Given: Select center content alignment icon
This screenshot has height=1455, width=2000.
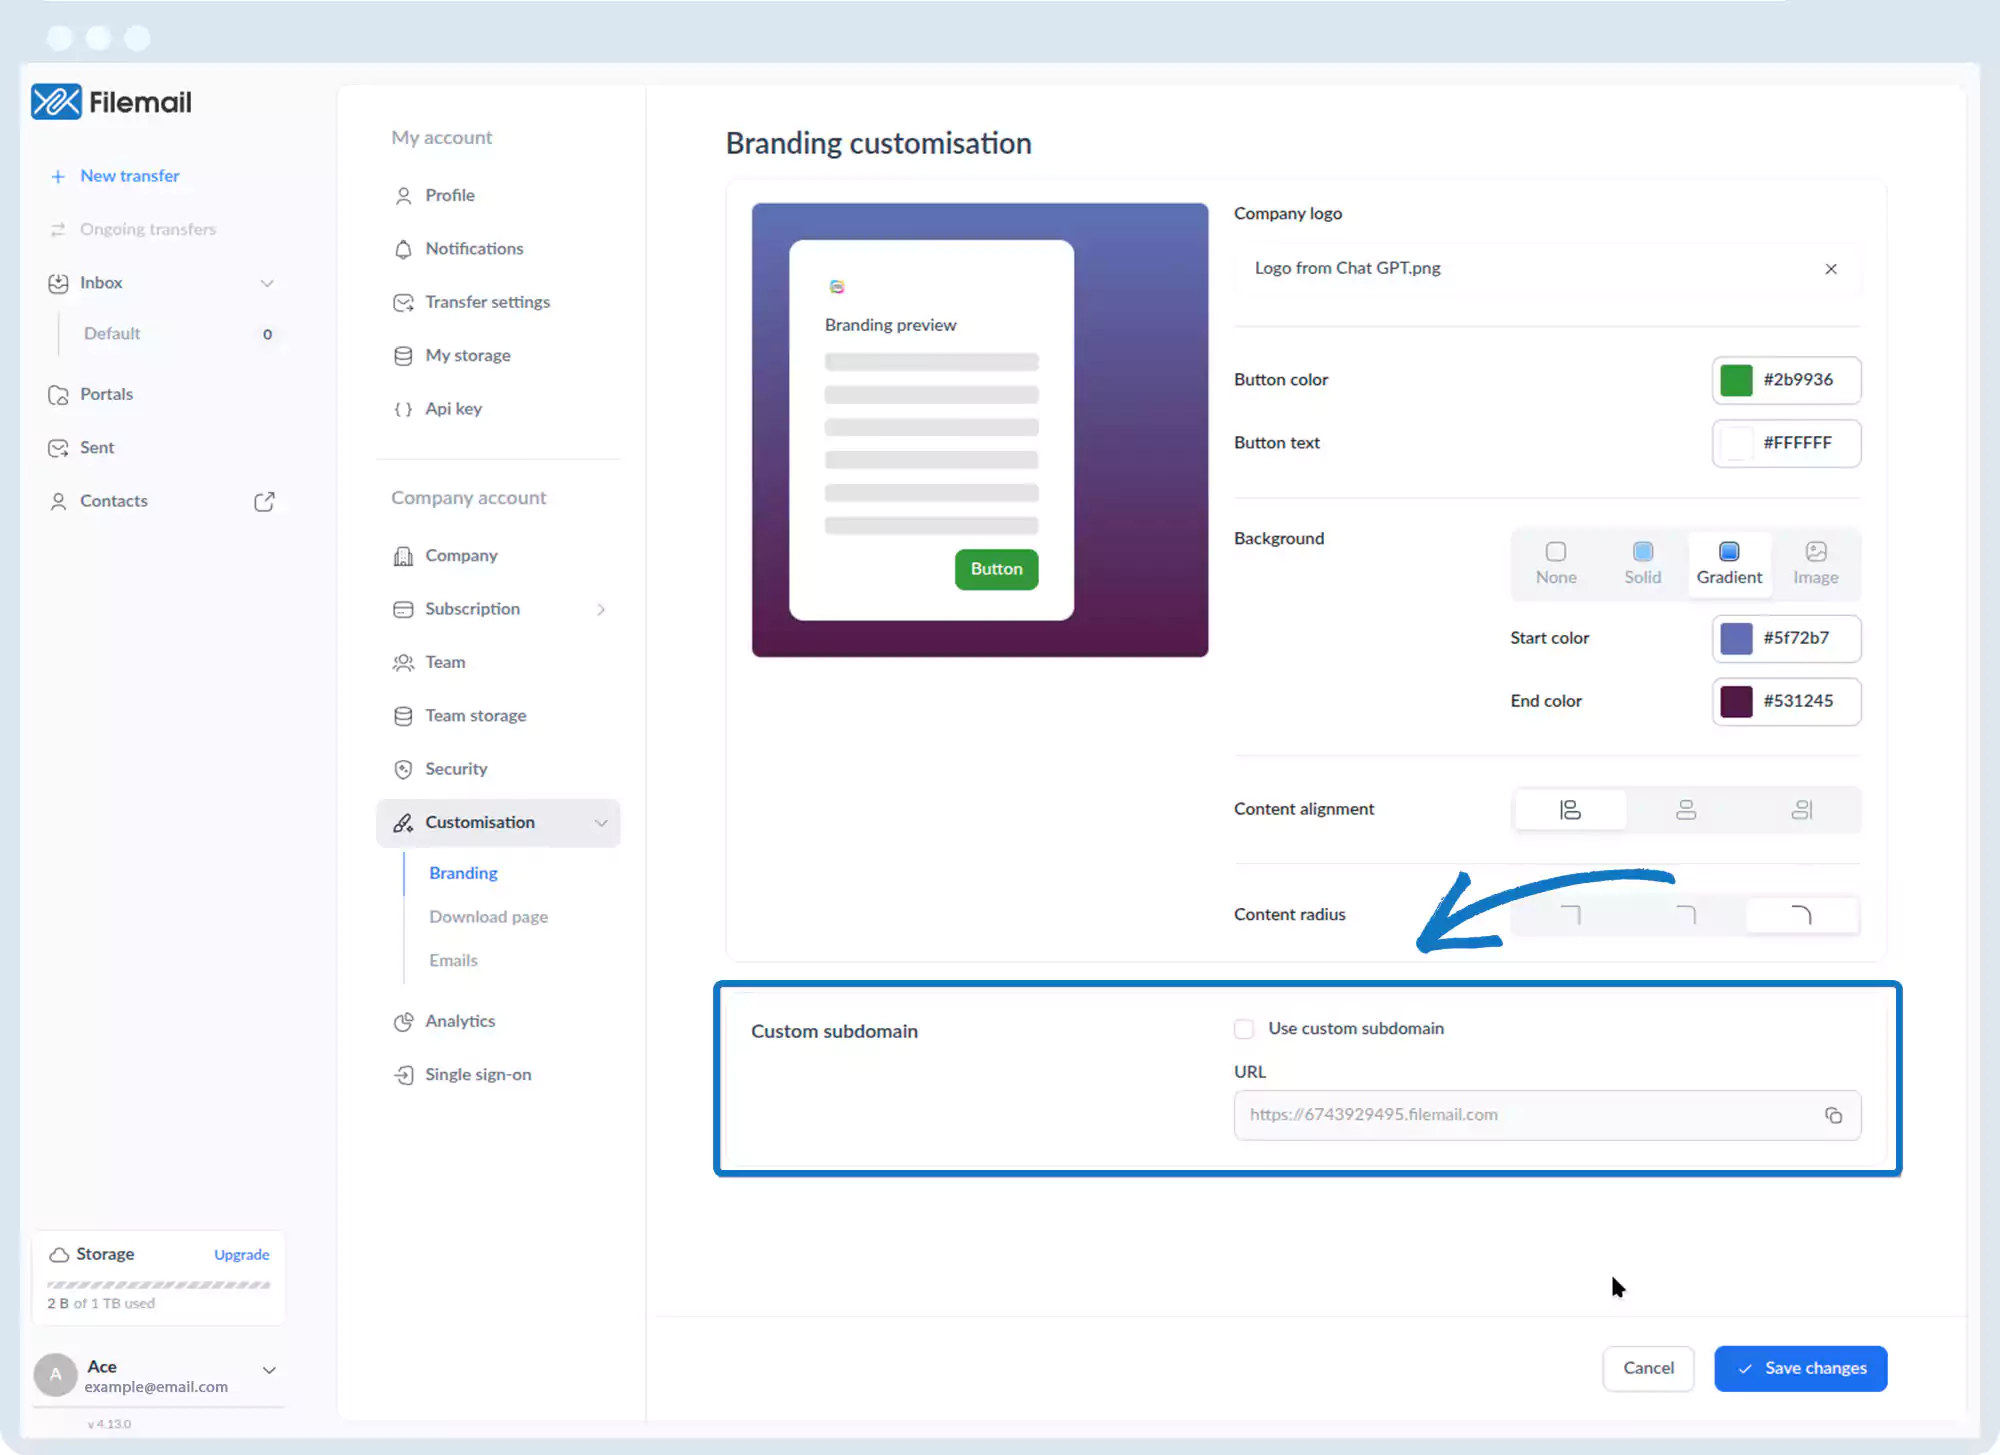Looking at the screenshot, I should 1686,810.
